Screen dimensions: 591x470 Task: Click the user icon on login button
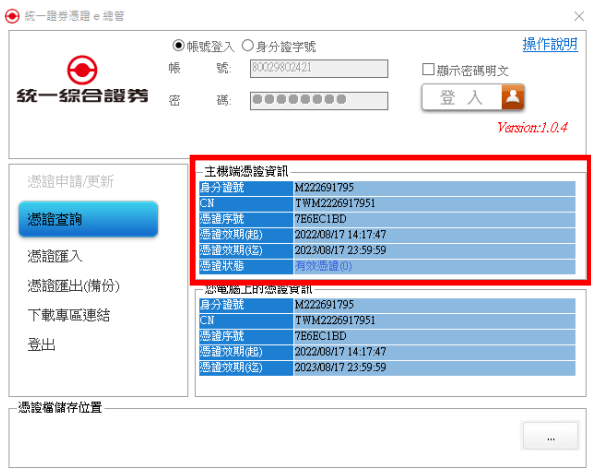tap(513, 97)
